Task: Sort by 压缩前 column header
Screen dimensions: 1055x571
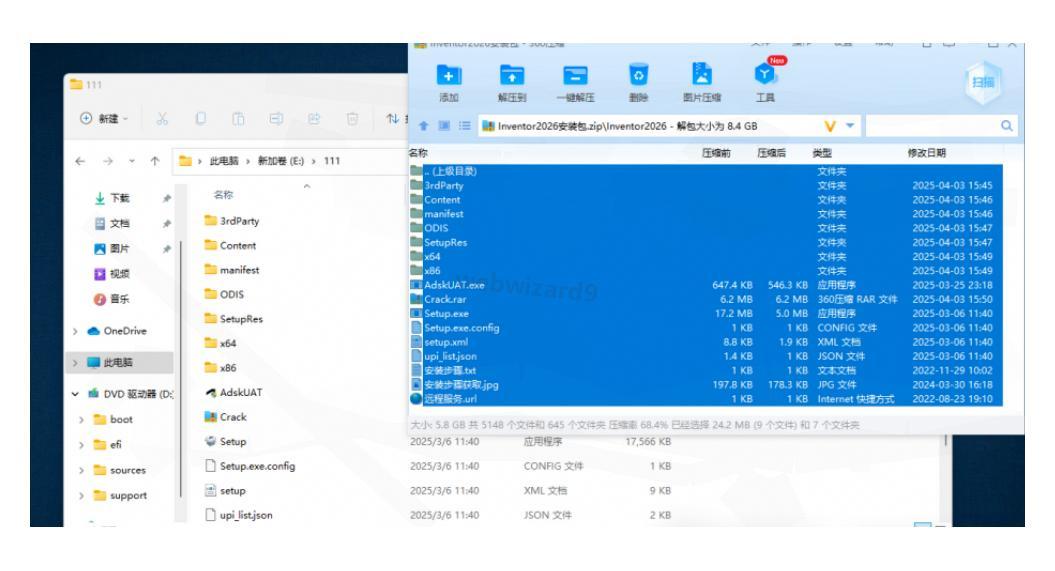Action: pos(716,153)
